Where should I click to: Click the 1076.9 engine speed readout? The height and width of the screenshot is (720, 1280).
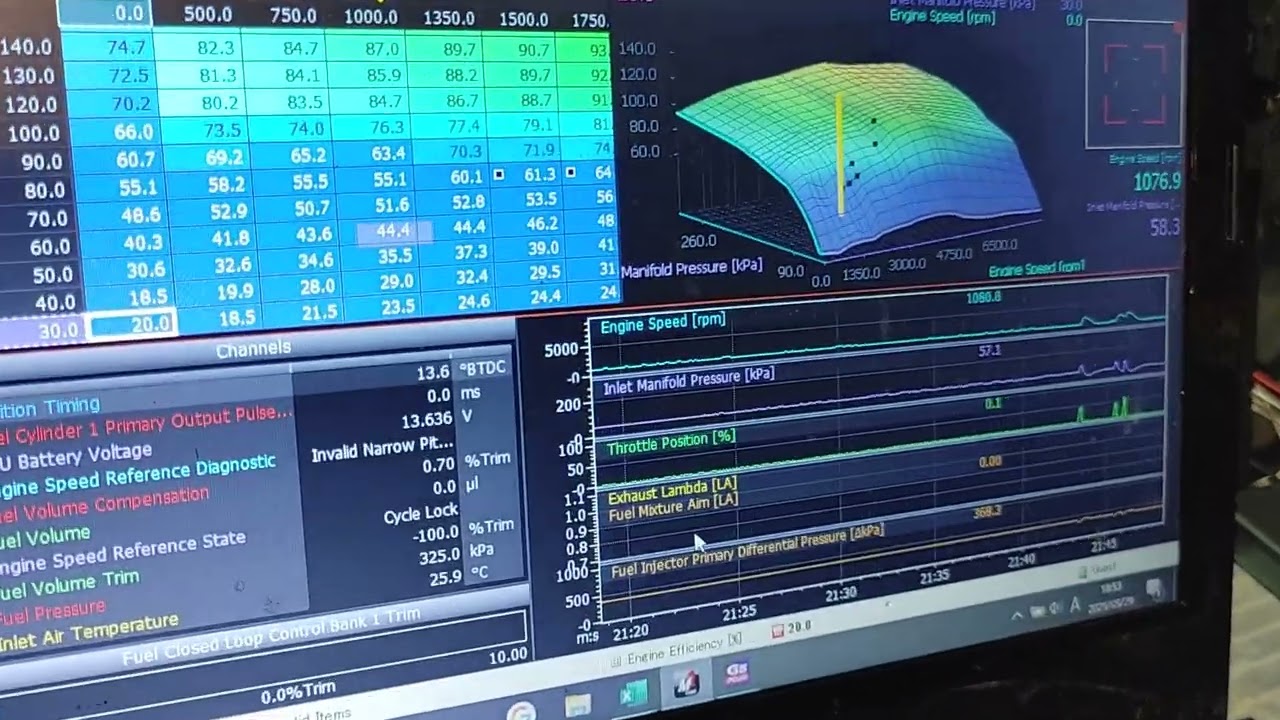[1156, 182]
